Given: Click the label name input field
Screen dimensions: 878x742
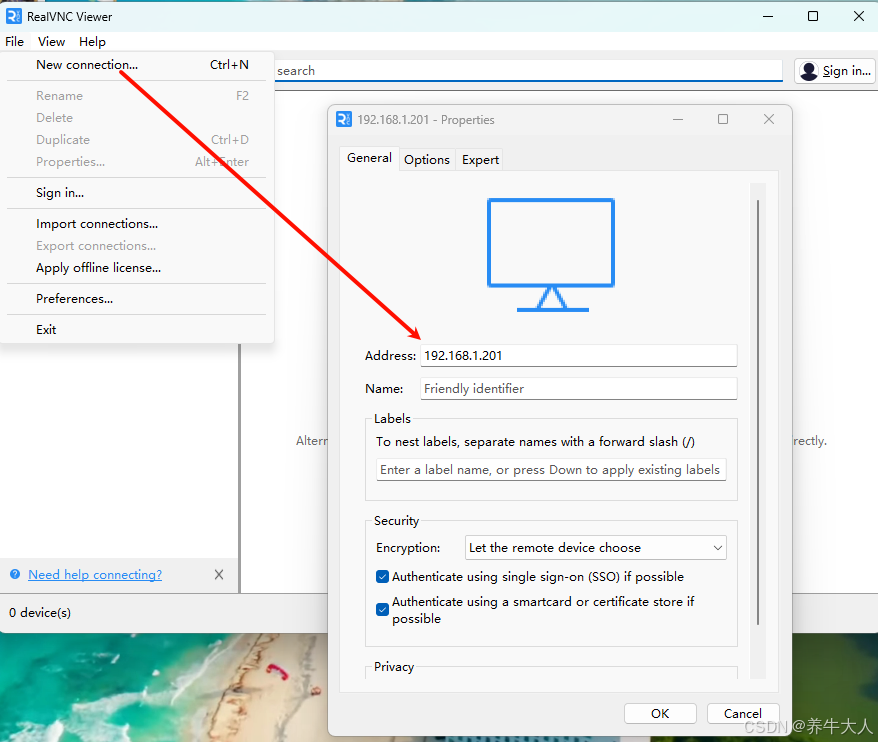Looking at the screenshot, I should [x=551, y=470].
